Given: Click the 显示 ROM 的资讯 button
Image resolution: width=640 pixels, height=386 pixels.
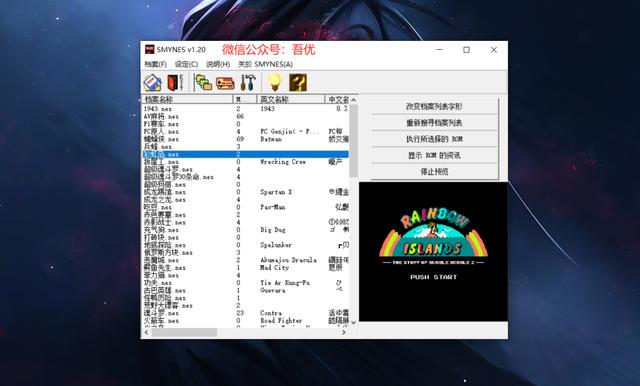Looking at the screenshot, I should [x=434, y=155].
